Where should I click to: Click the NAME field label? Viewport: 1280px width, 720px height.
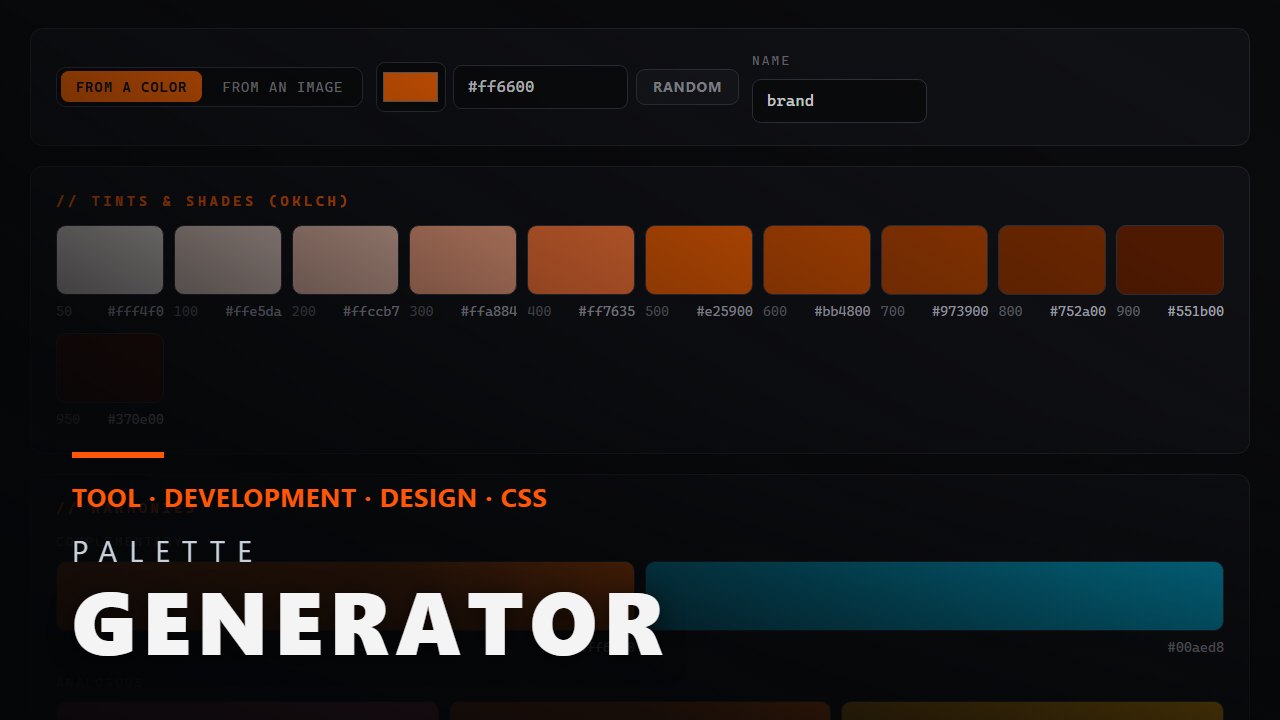click(x=771, y=61)
